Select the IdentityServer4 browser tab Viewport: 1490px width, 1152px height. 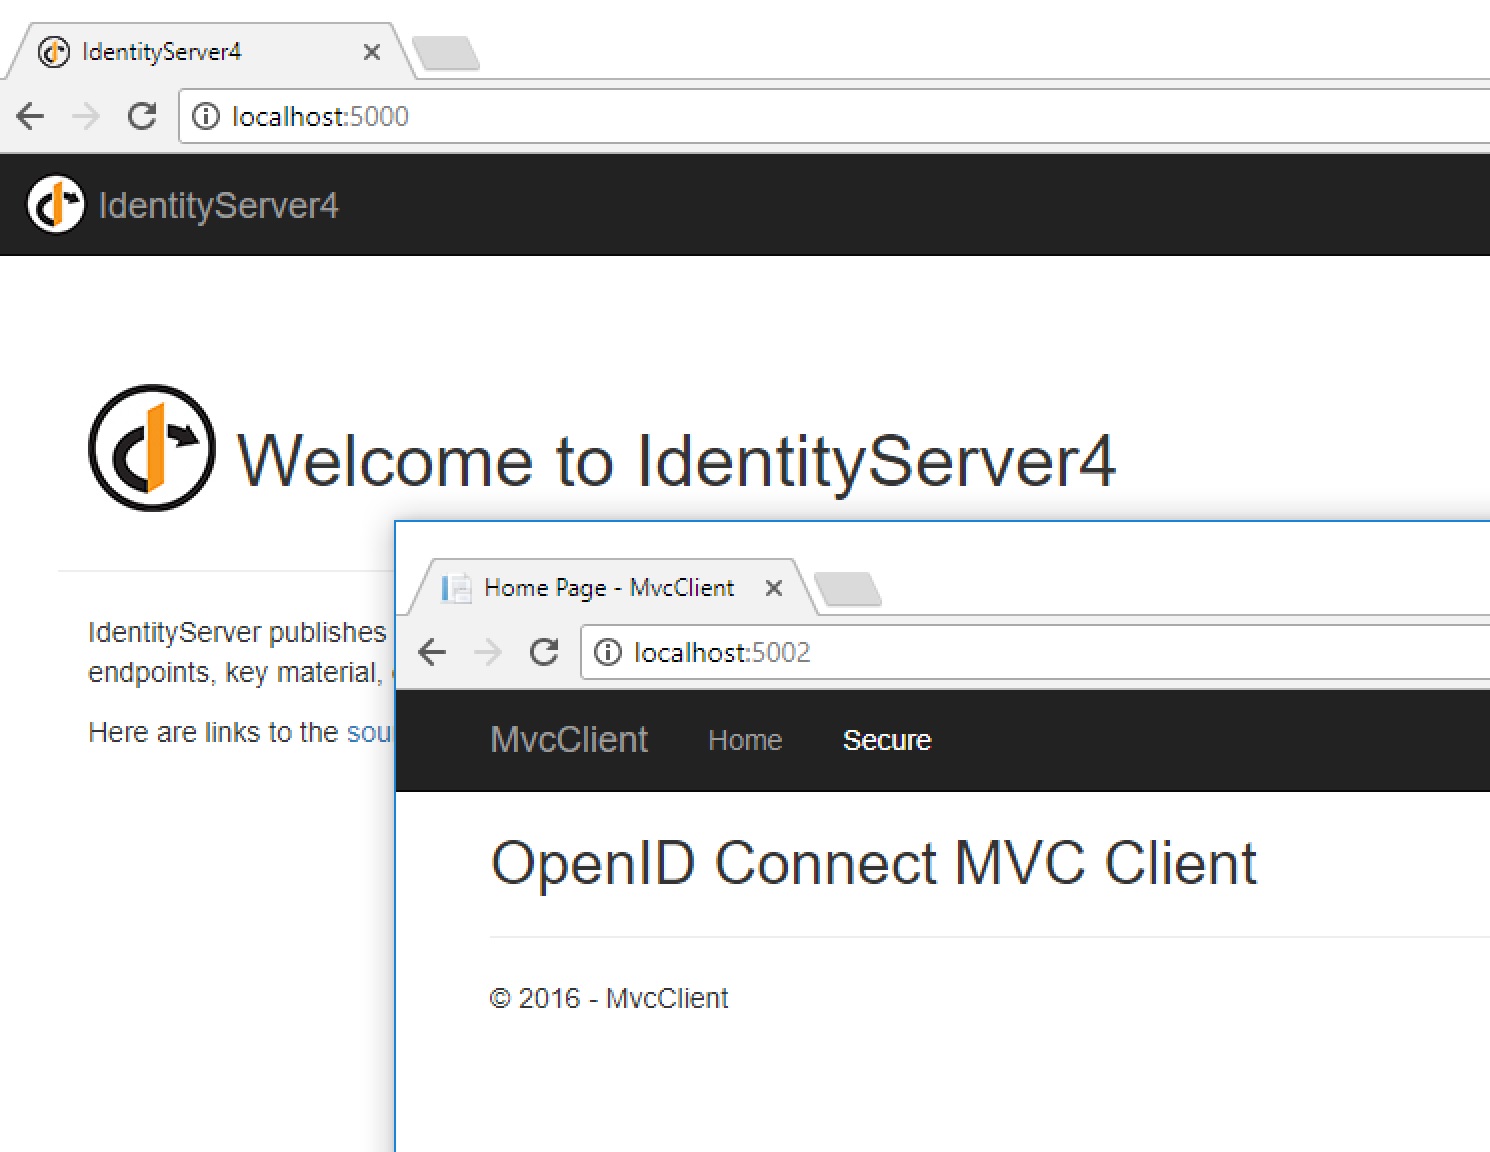pyautogui.click(x=208, y=52)
